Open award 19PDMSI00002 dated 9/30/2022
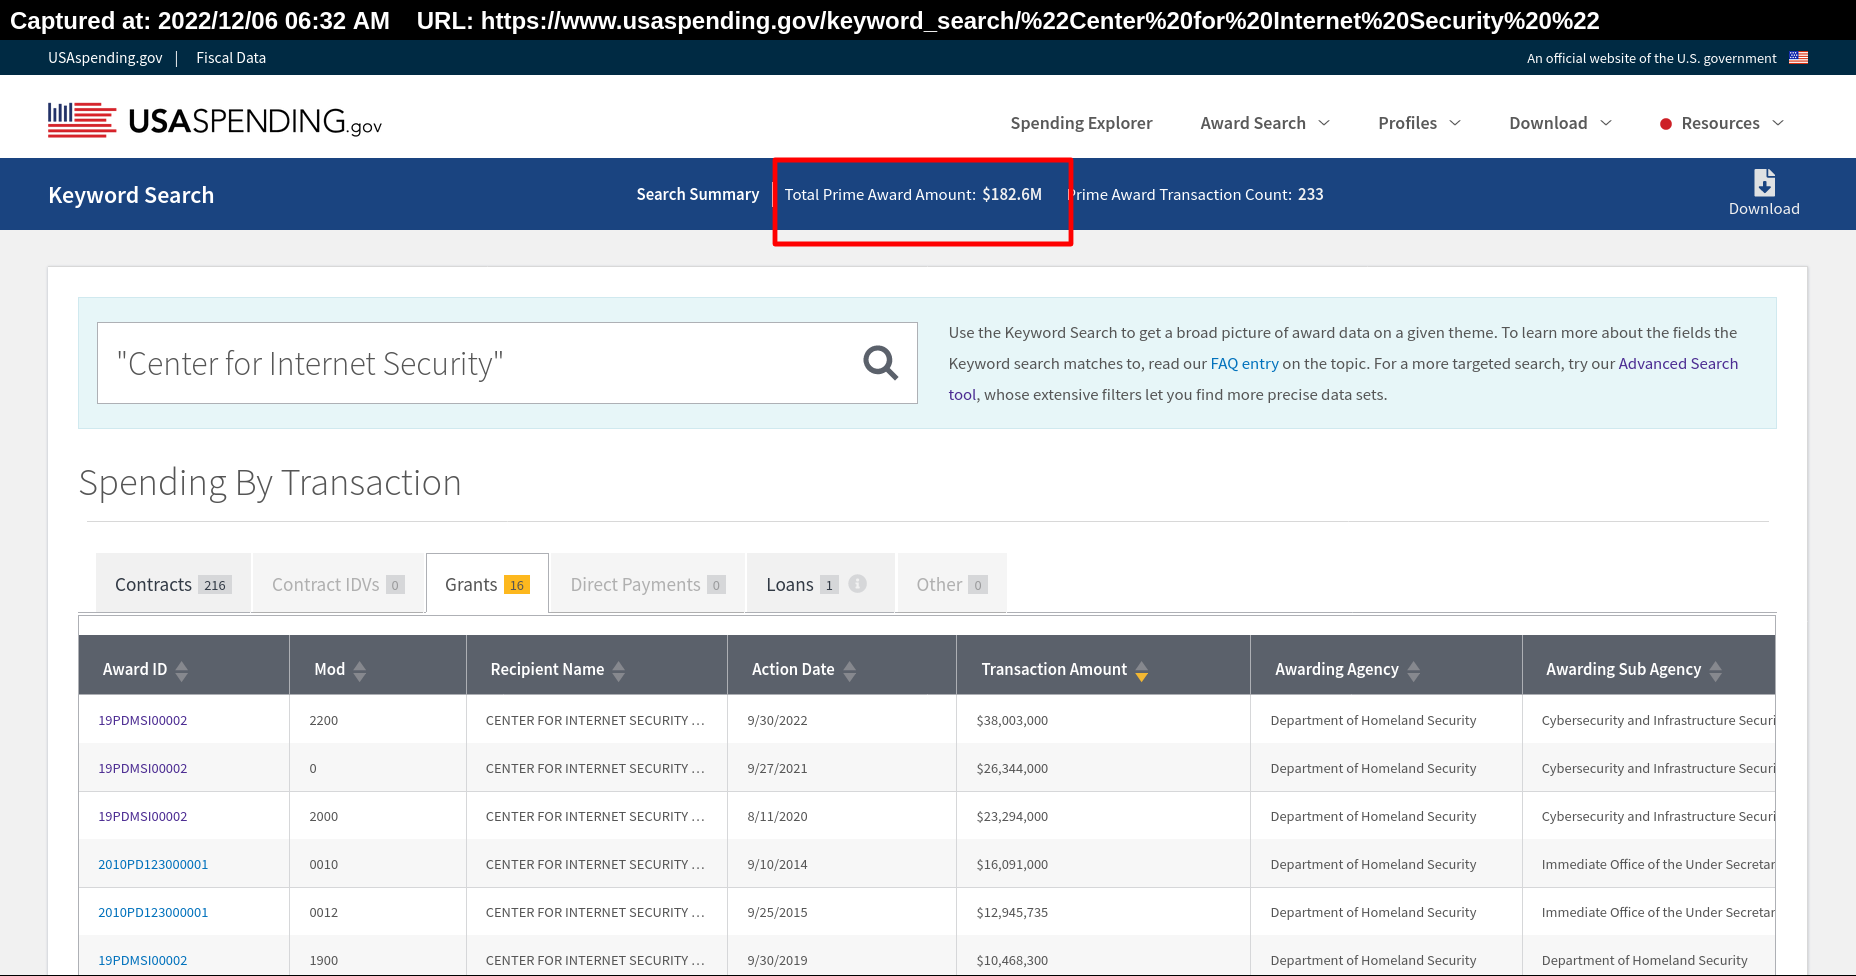The width and height of the screenshot is (1856, 976). pos(142,720)
